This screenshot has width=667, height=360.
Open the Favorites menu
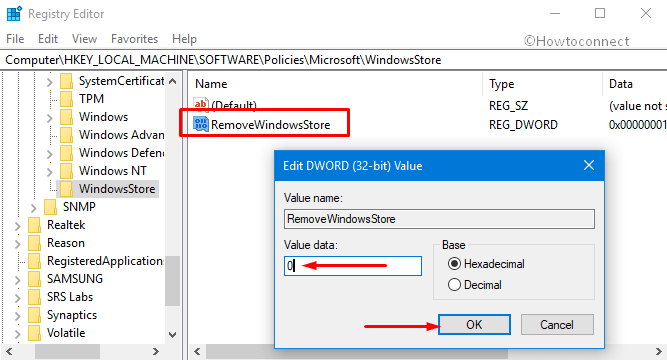pyautogui.click(x=134, y=39)
